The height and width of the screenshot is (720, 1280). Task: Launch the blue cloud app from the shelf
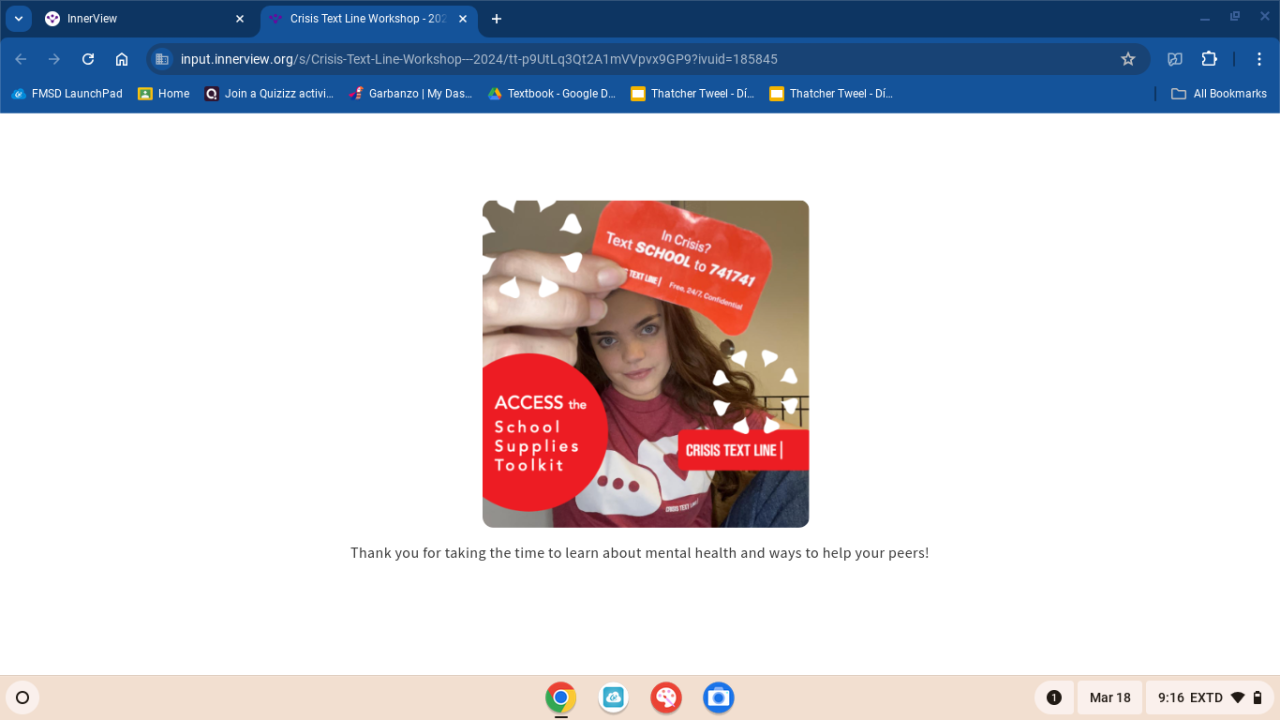click(613, 698)
